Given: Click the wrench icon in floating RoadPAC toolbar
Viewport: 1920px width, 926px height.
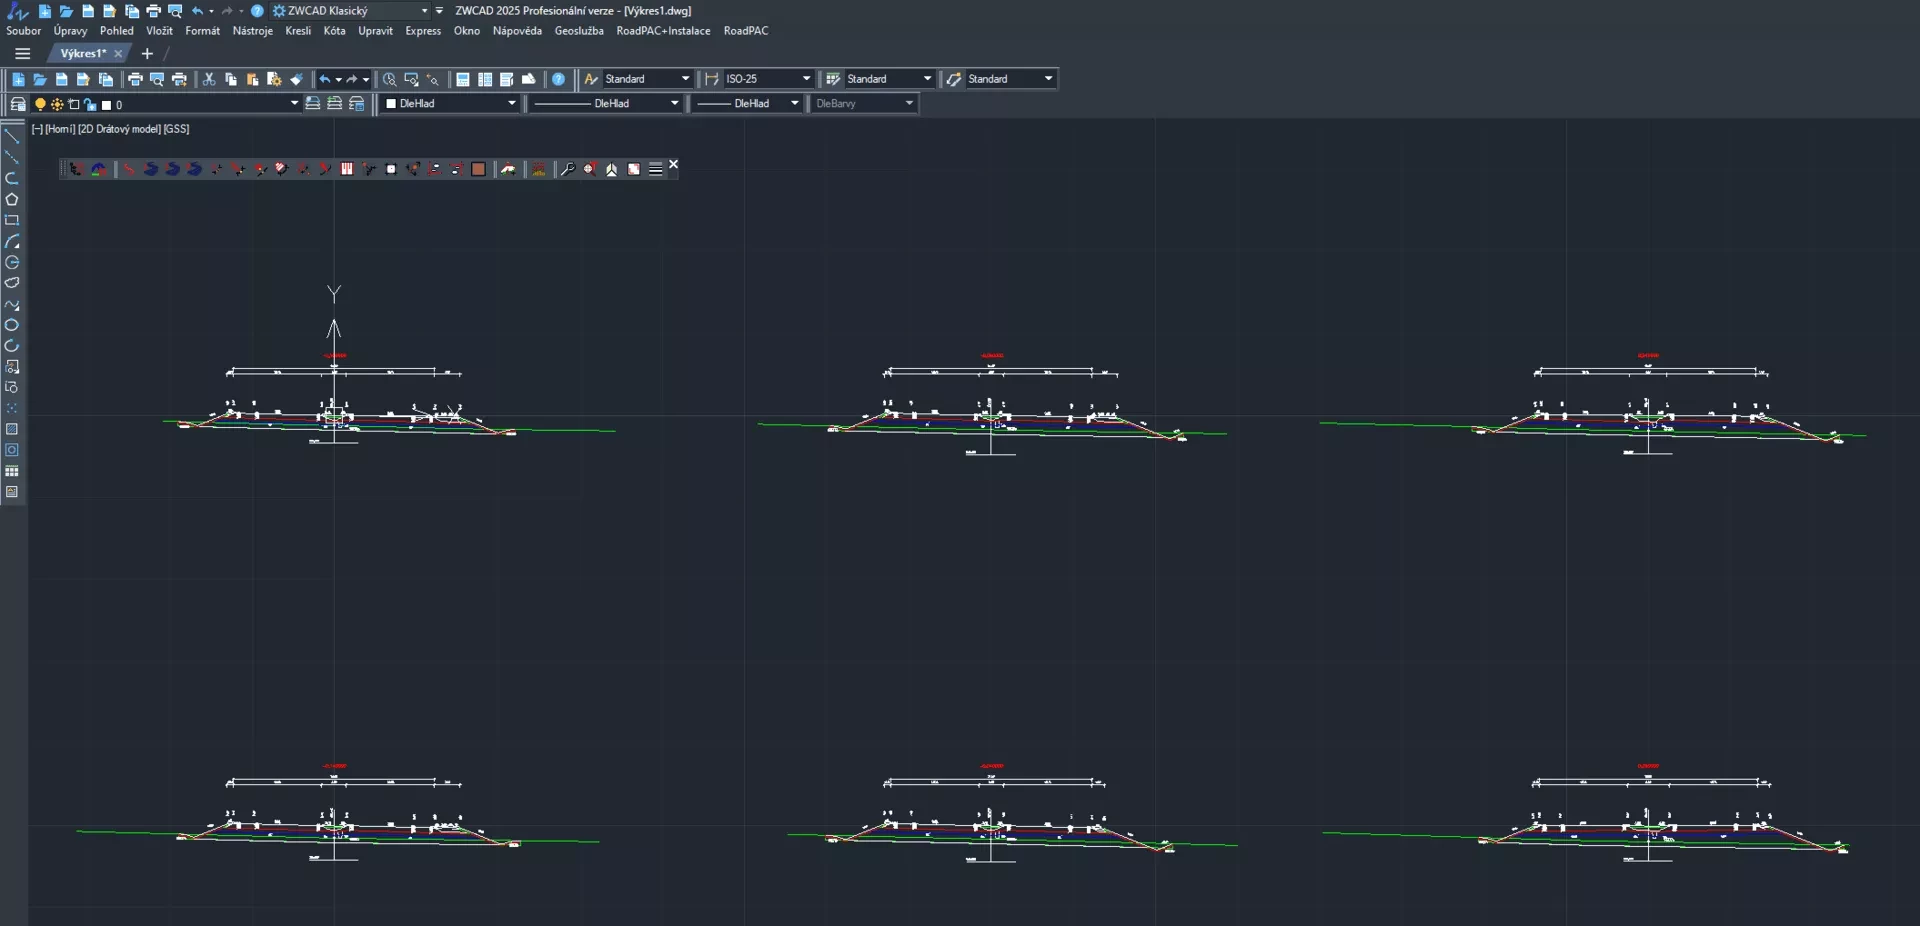Looking at the screenshot, I should tap(567, 169).
